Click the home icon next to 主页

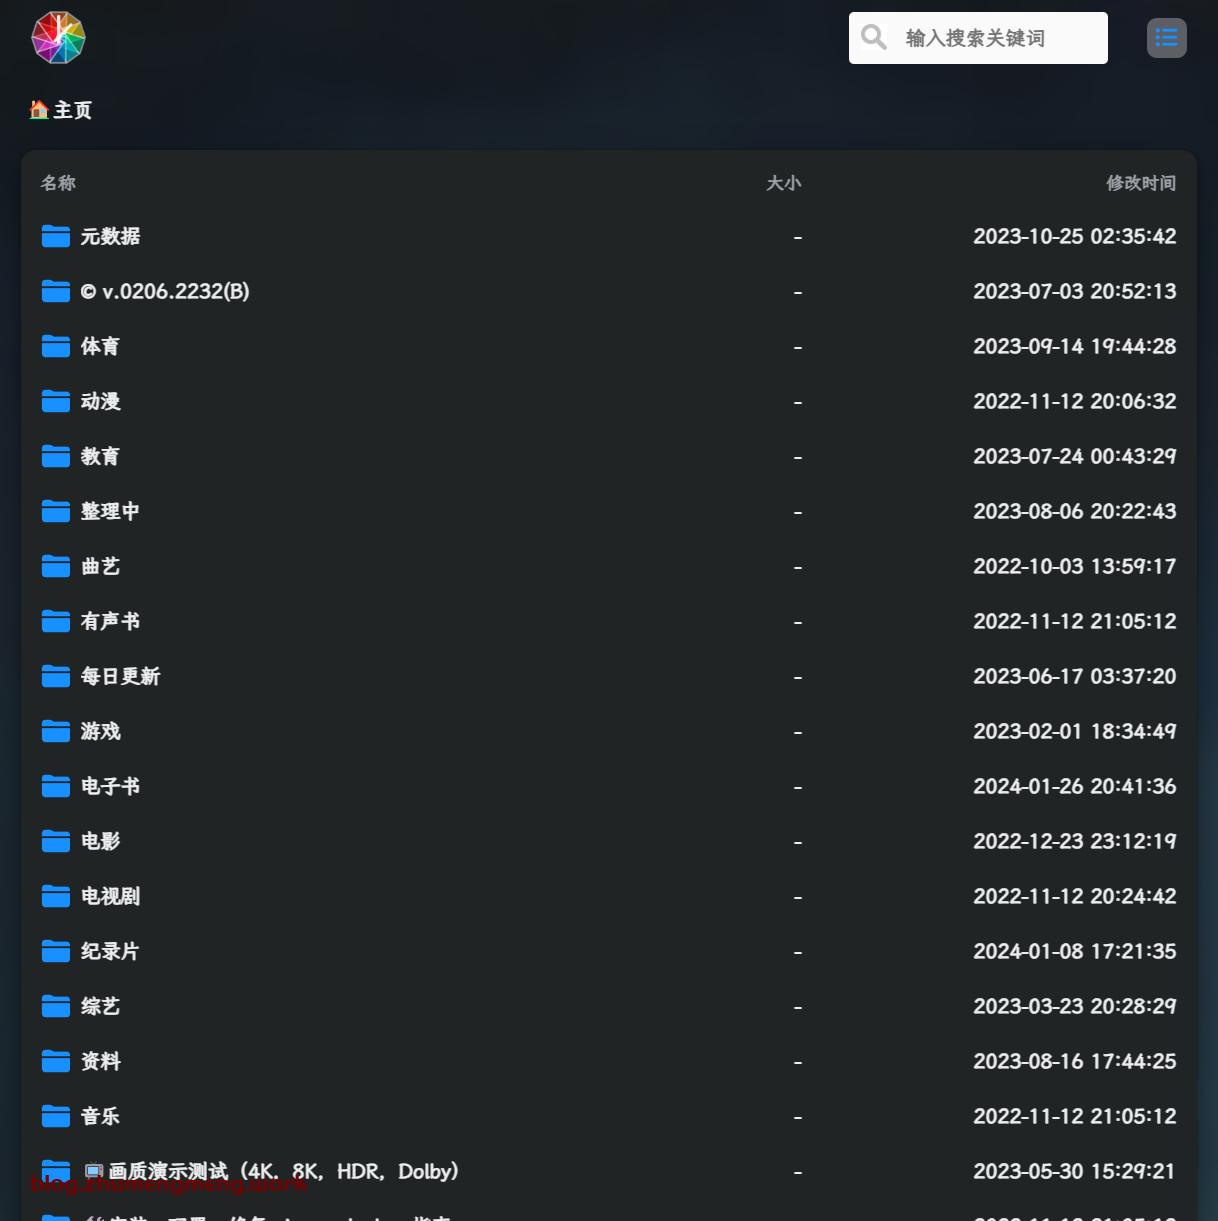click(38, 110)
